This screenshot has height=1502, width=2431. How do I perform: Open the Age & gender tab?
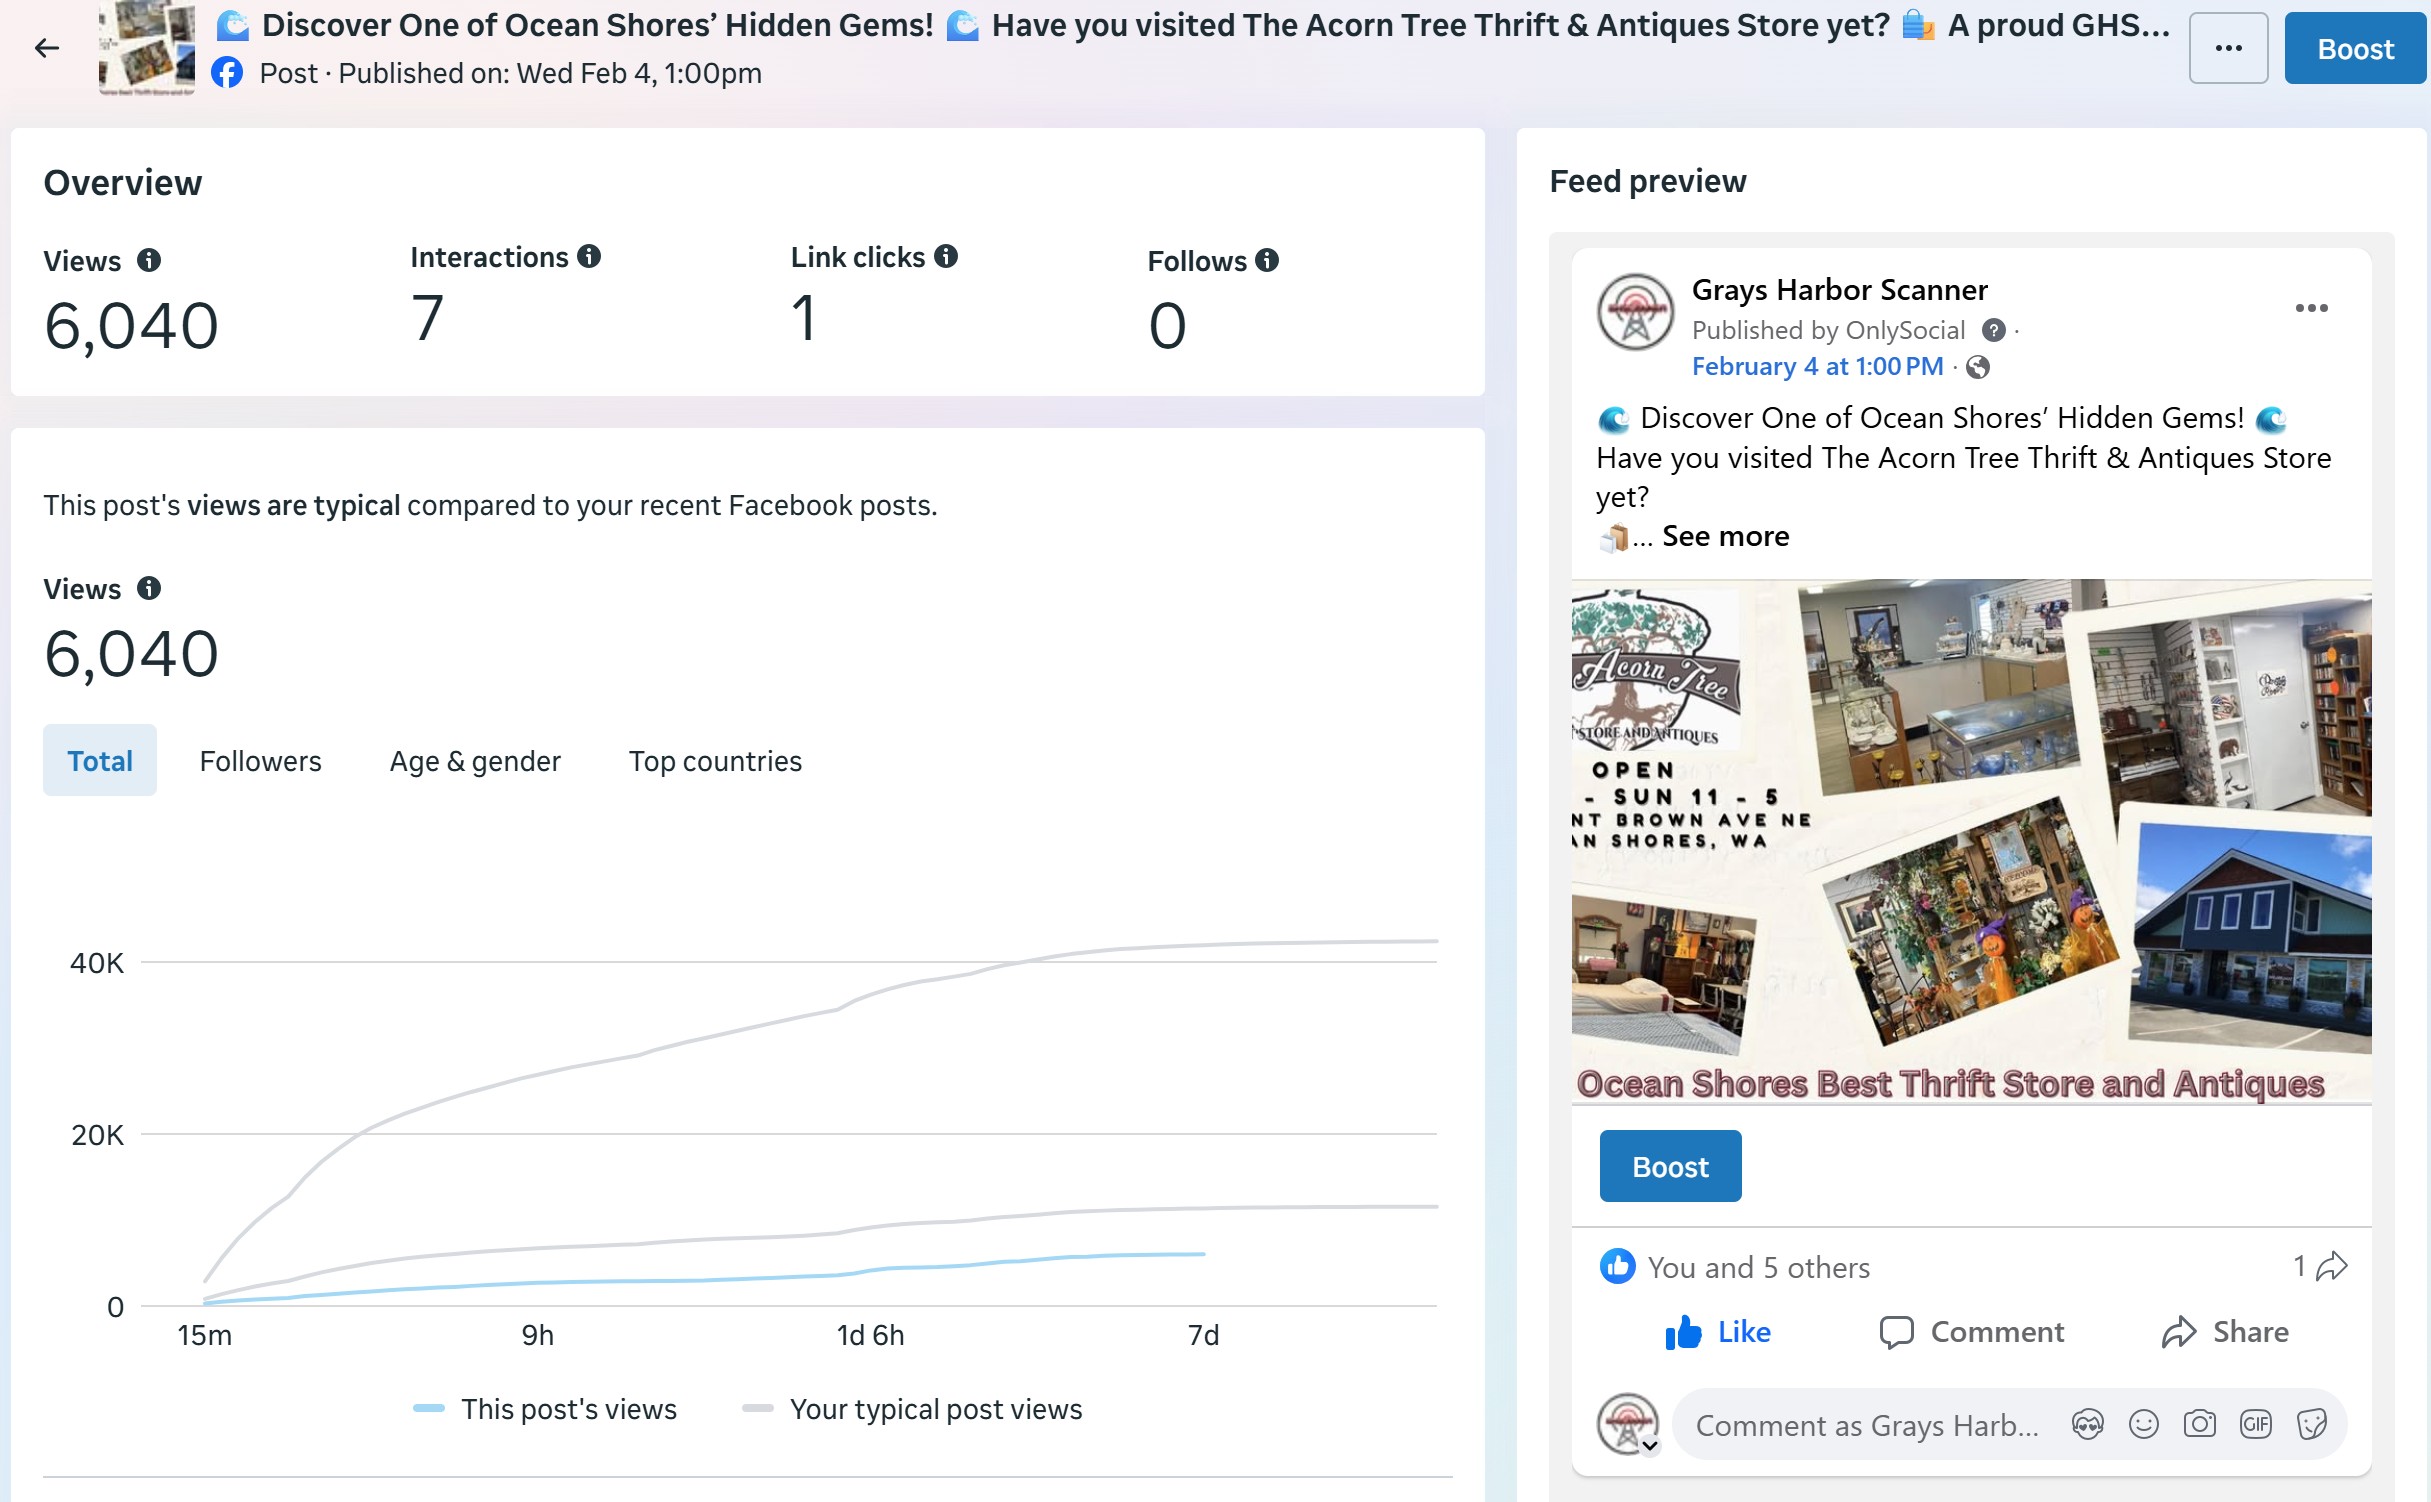[475, 761]
